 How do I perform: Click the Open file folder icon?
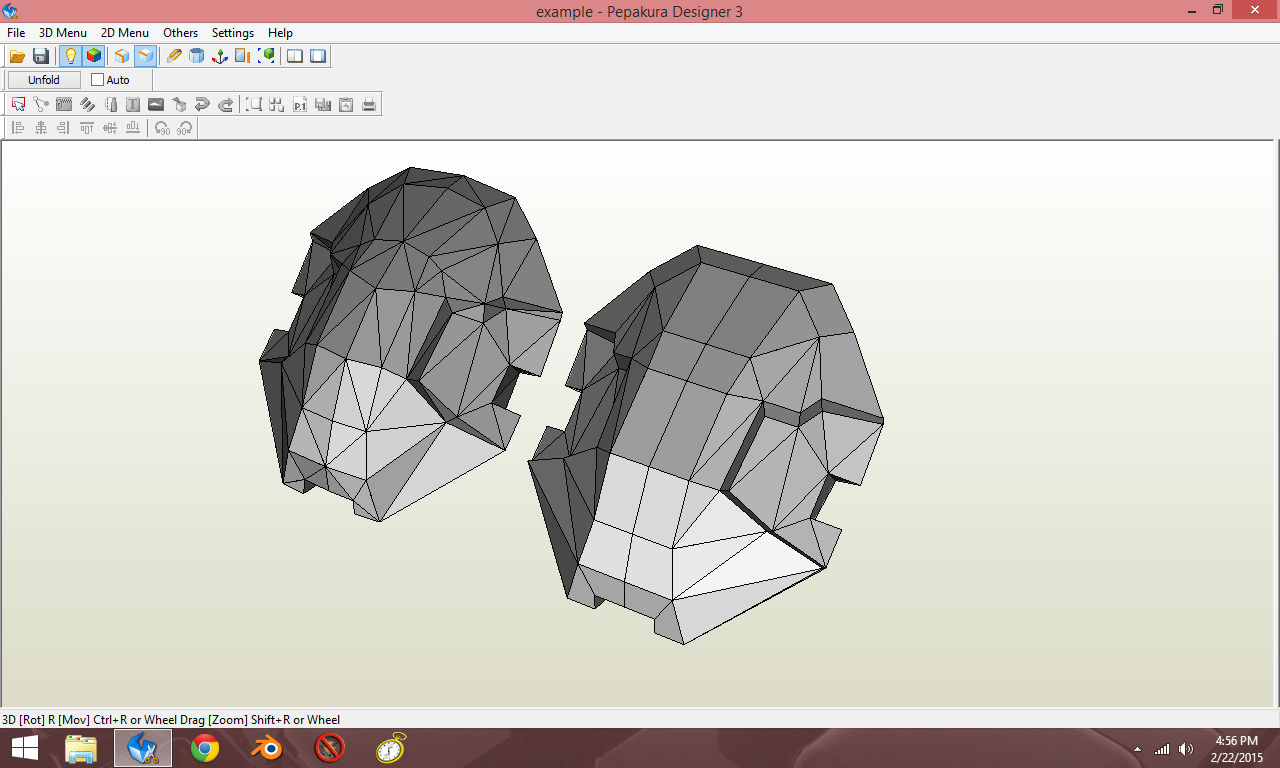pos(17,56)
